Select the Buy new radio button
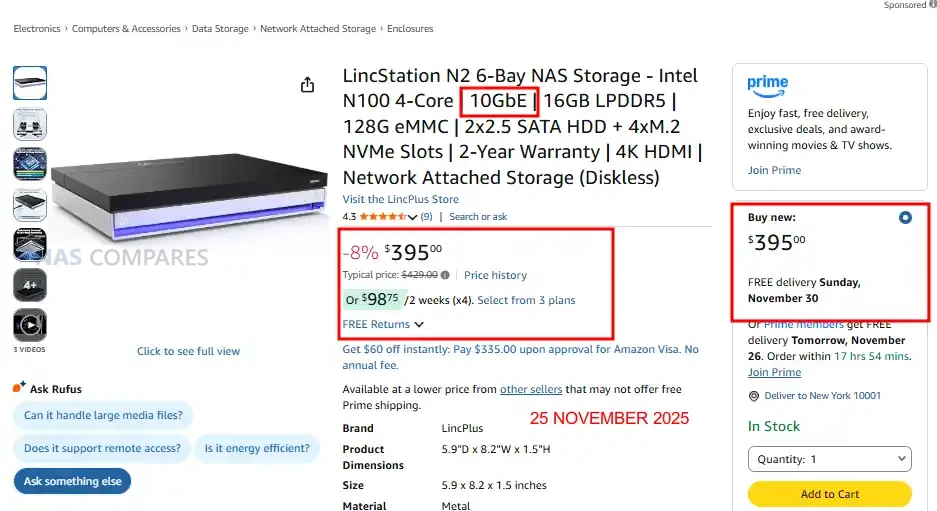This screenshot has height=511, width=937. tap(905, 217)
